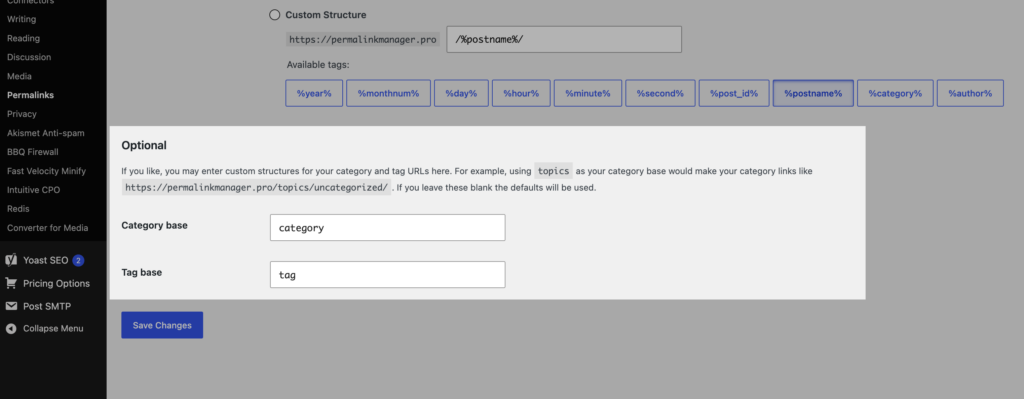Insert the %hour% tag
The height and width of the screenshot is (399, 1024).
tap(521, 93)
